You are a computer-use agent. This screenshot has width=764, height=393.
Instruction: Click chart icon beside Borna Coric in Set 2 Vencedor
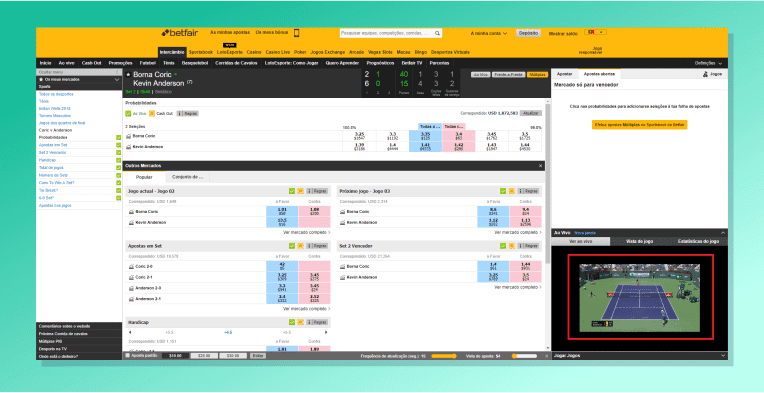(342, 266)
